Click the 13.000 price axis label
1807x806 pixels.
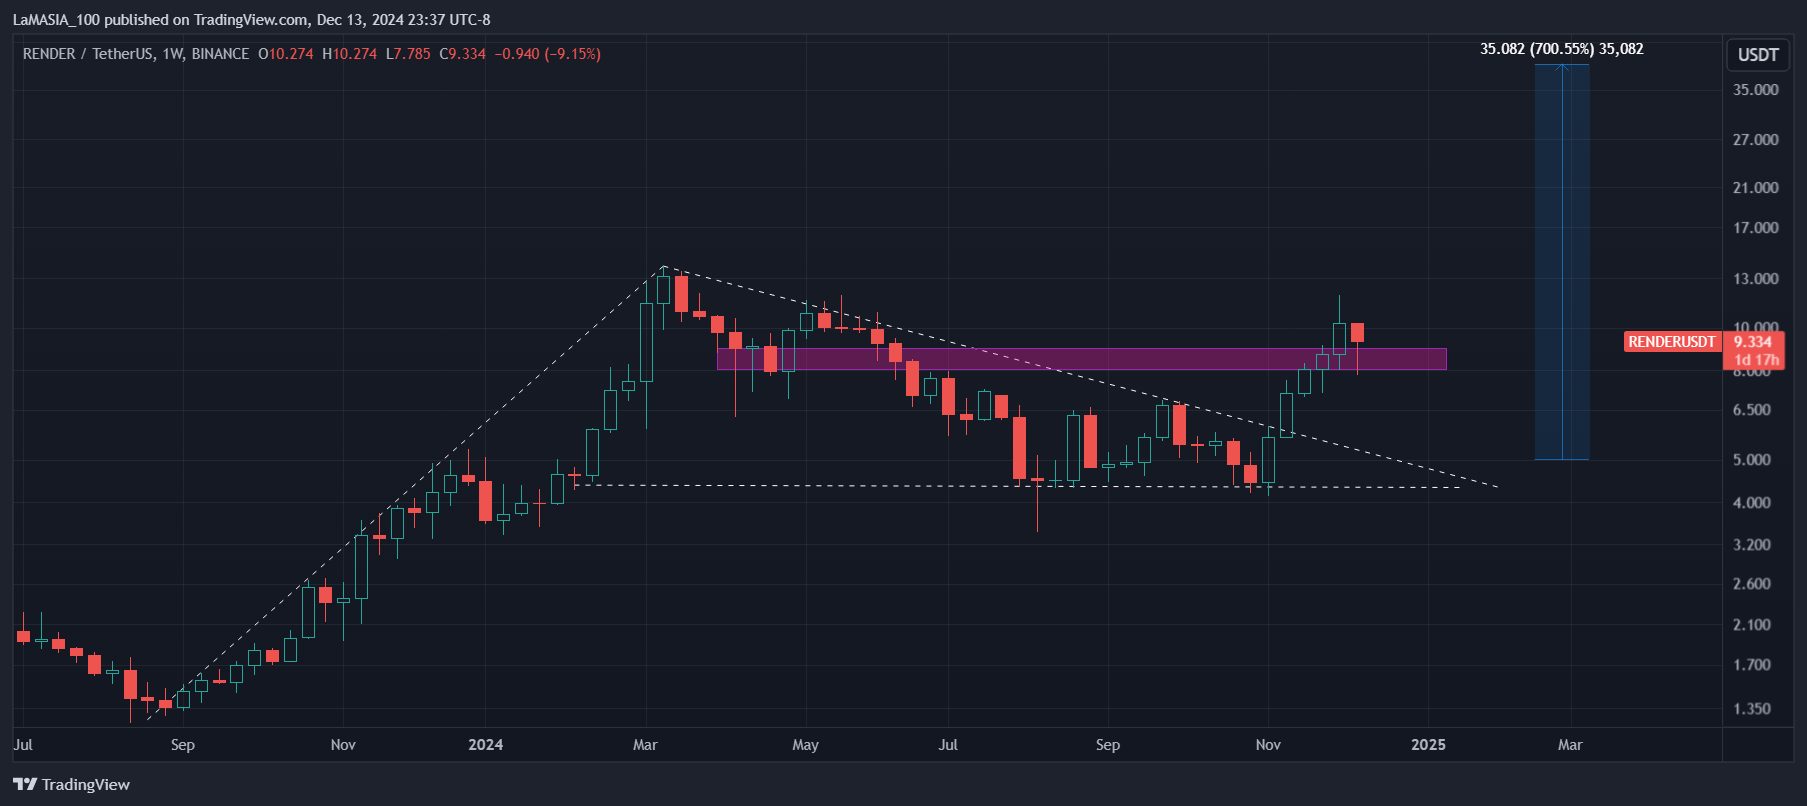(1755, 279)
